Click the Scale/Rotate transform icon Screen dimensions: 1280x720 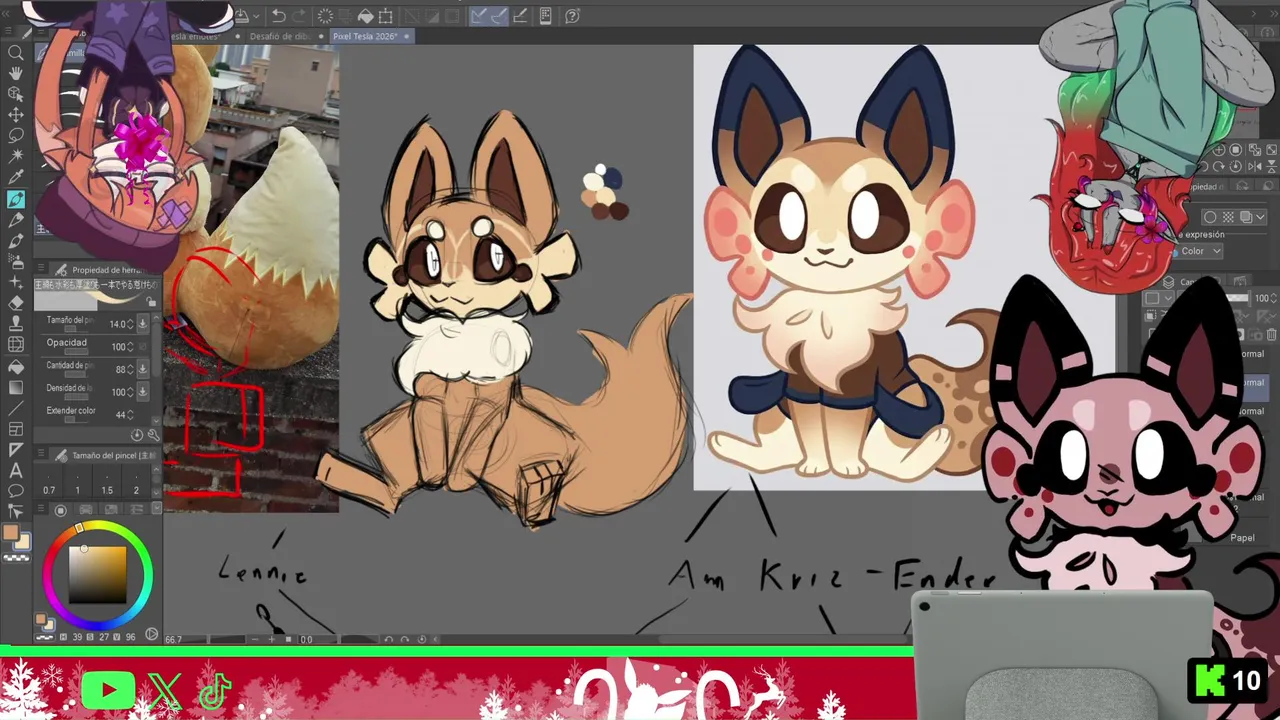tap(386, 16)
